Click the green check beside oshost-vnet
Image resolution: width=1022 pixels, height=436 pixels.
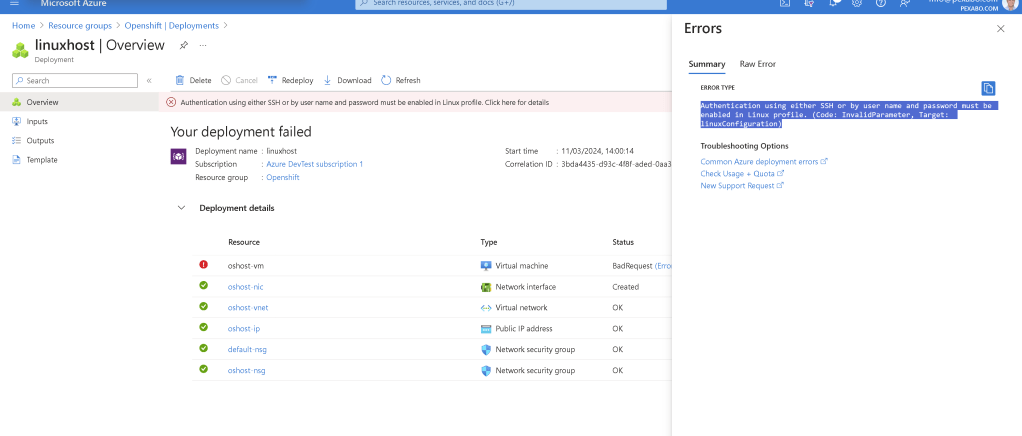pos(203,306)
